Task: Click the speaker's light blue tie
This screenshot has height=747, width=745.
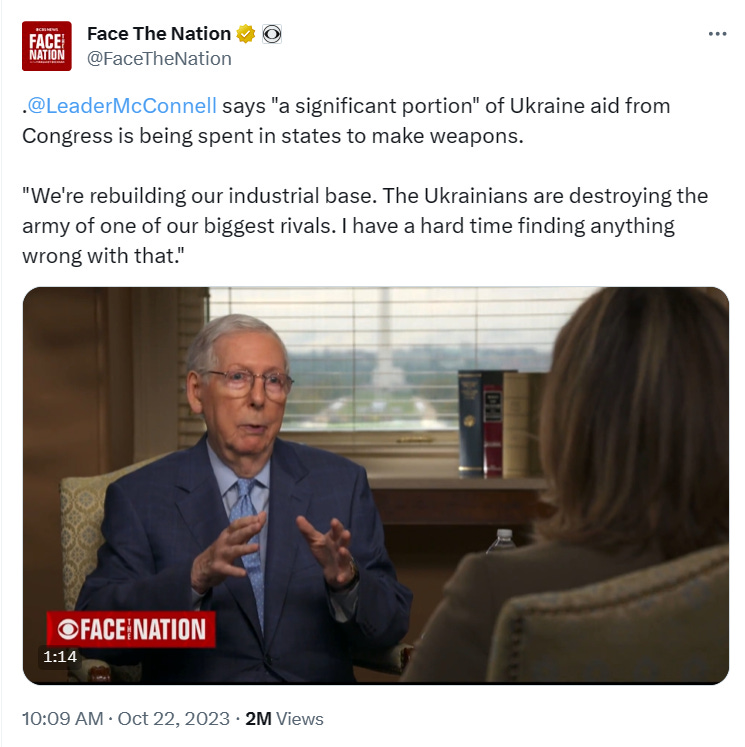Action: coord(249,543)
